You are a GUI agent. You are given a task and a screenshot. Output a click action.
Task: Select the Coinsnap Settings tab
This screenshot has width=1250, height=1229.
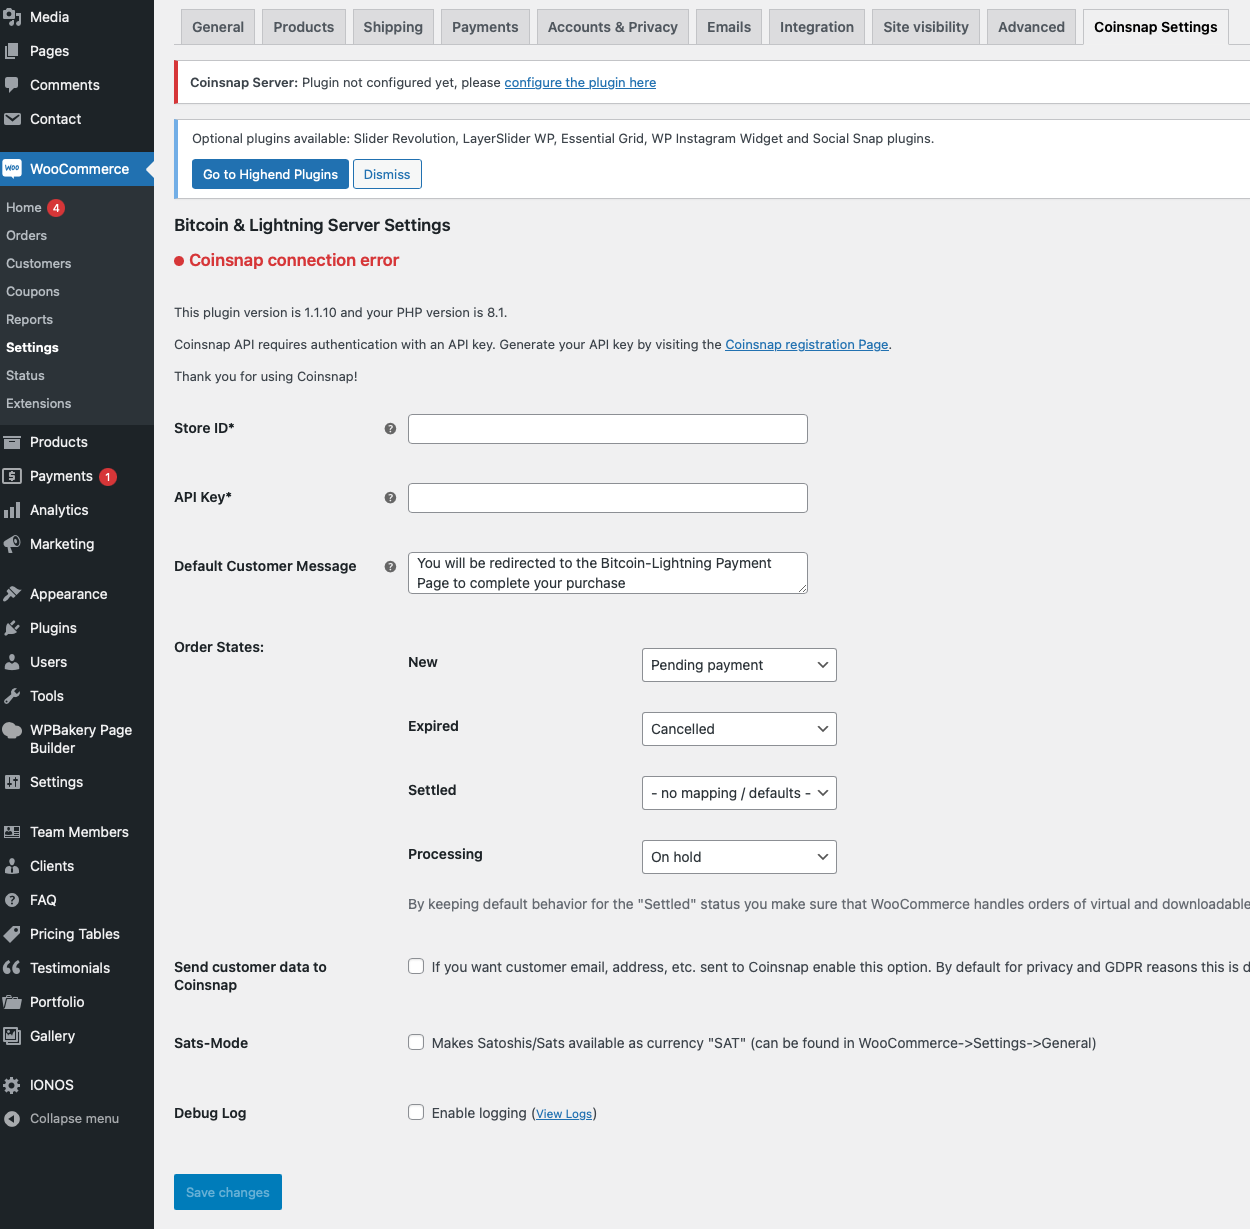tap(1156, 27)
